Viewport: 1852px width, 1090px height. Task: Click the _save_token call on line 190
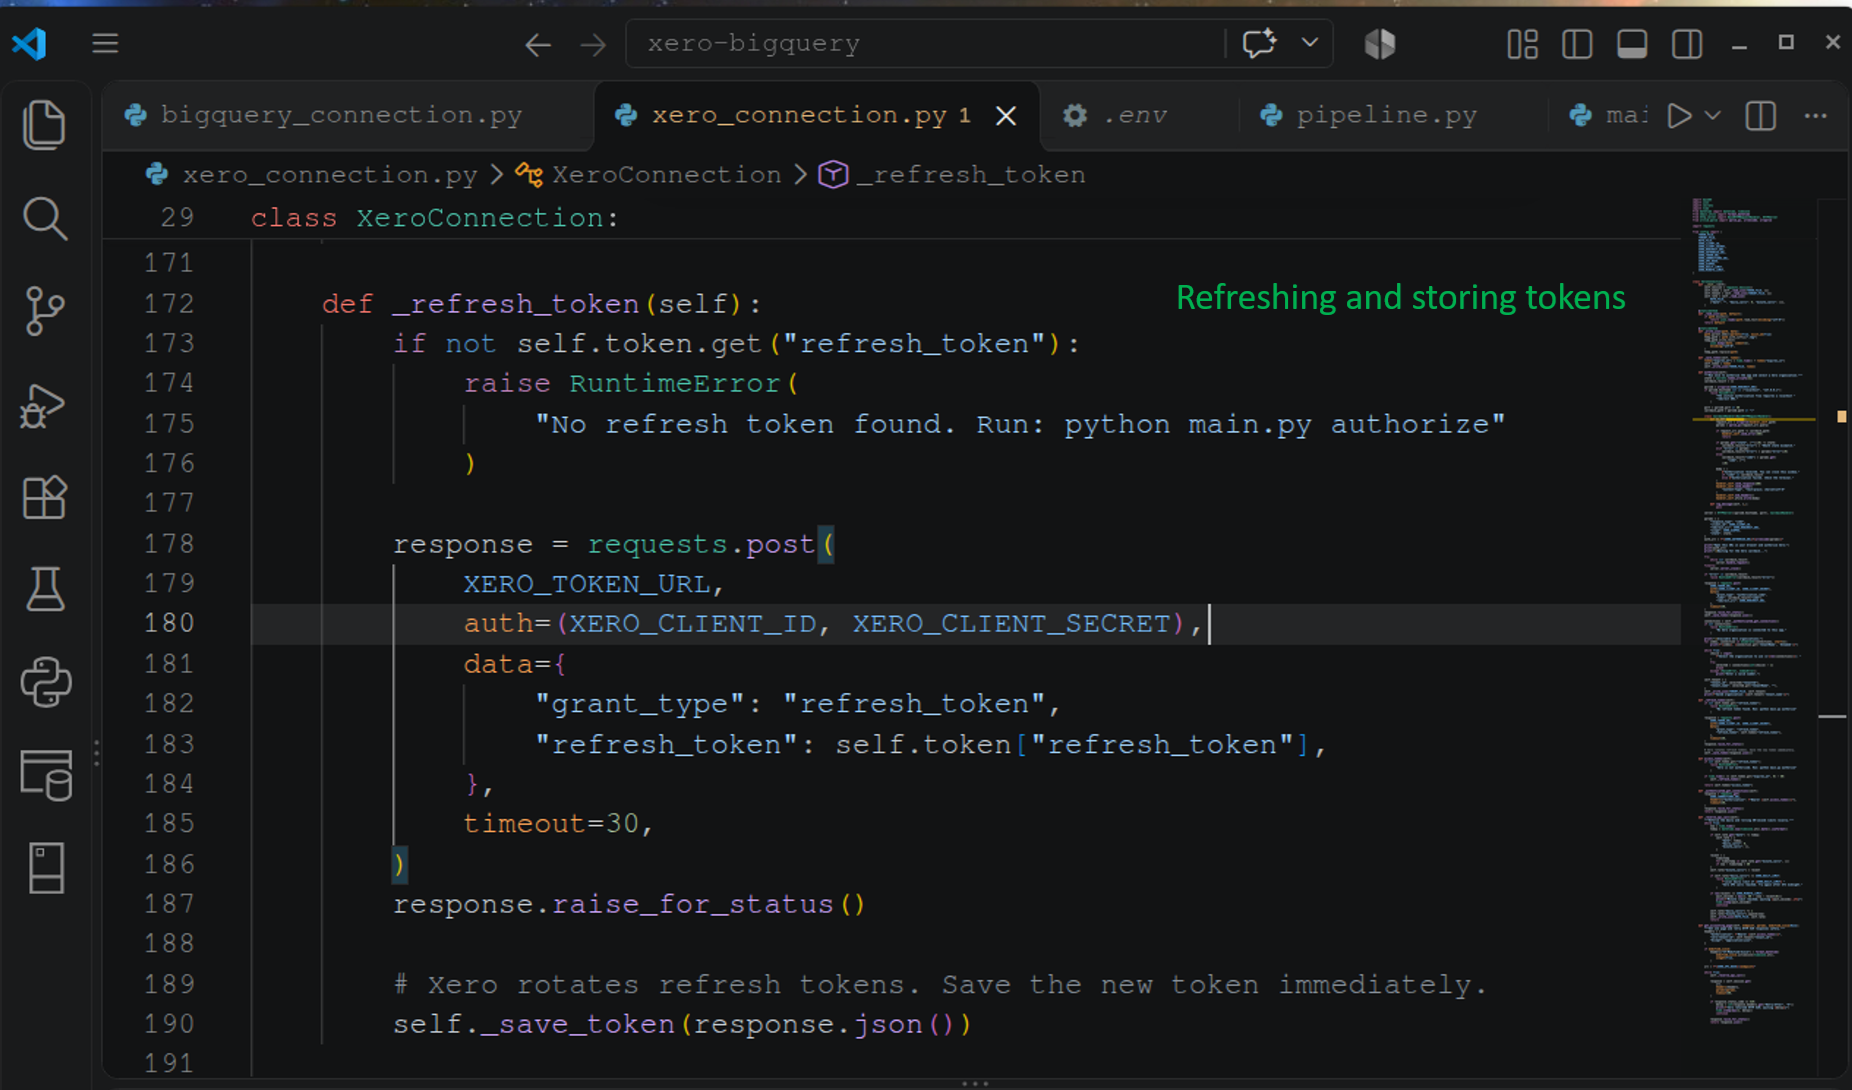577,1024
